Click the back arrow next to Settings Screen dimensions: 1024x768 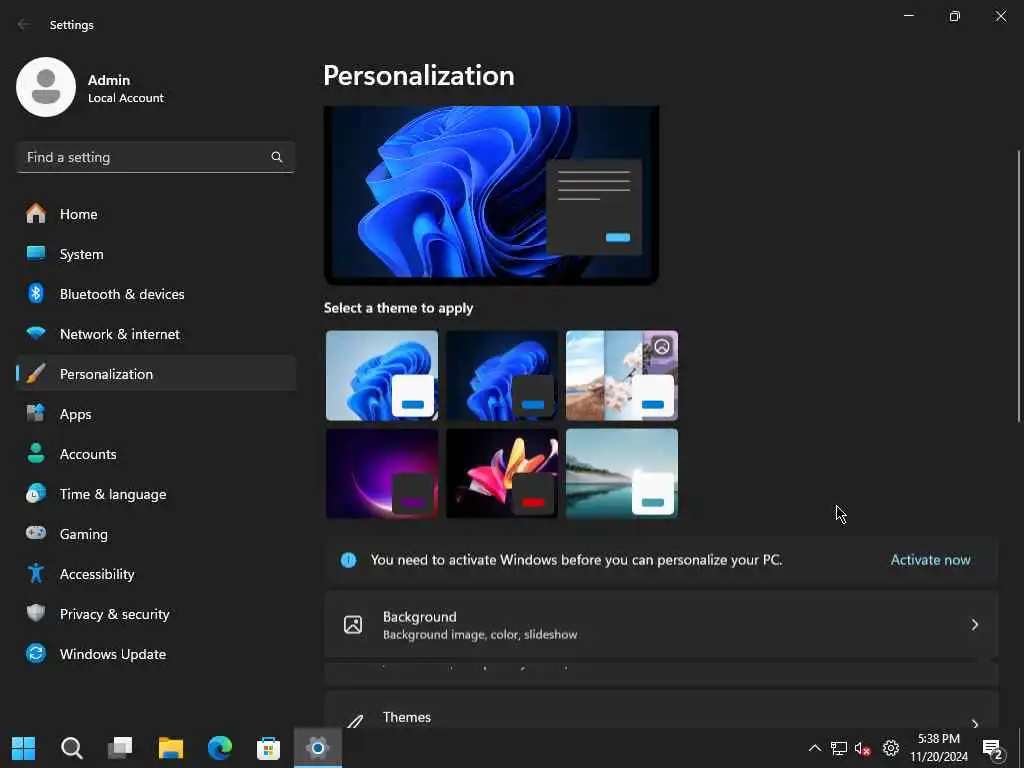click(x=24, y=25)
